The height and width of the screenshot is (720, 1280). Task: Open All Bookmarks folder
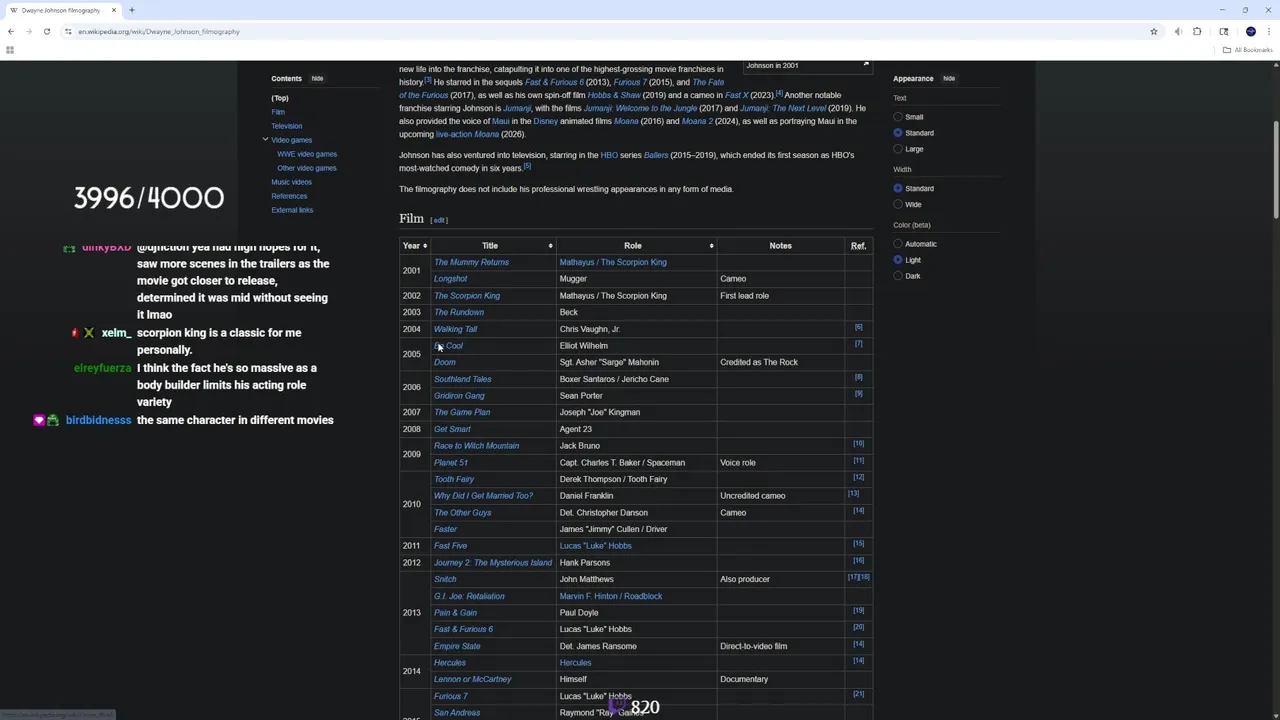coord(1247,50)
